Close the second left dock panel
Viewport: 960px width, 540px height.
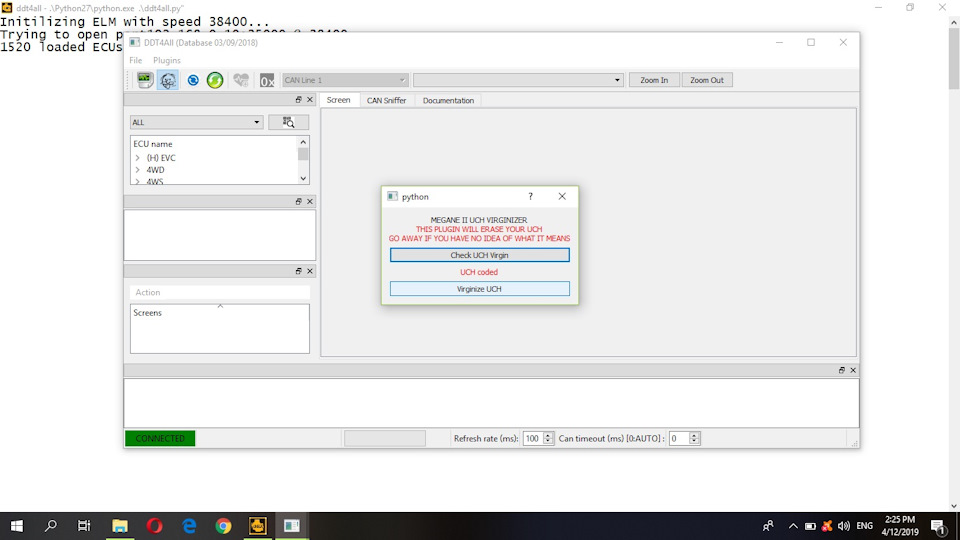click(x=310, y=201)
